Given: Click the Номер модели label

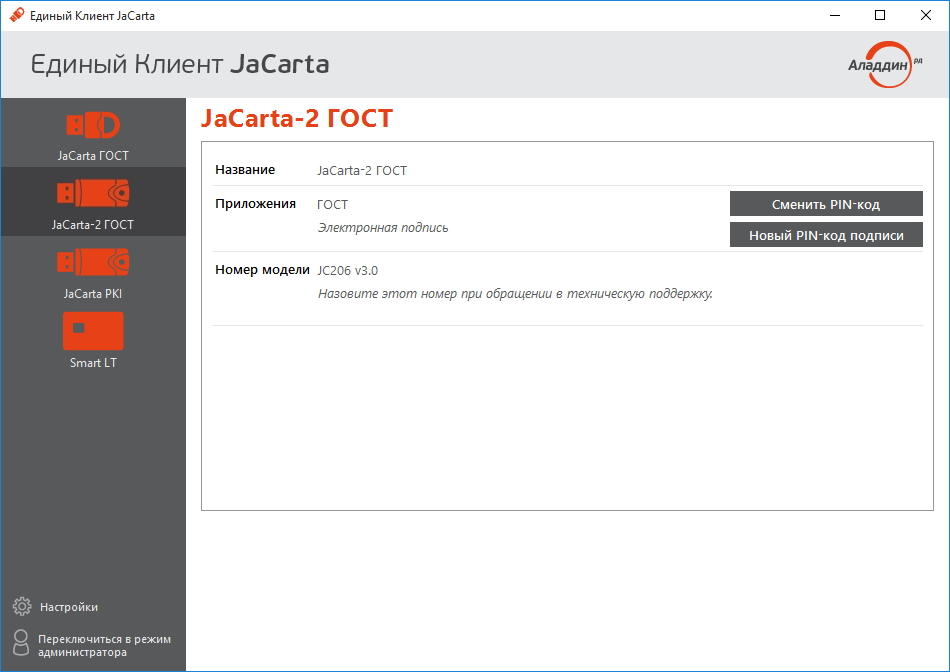Looking at the screenshot, I should point(262,270).
